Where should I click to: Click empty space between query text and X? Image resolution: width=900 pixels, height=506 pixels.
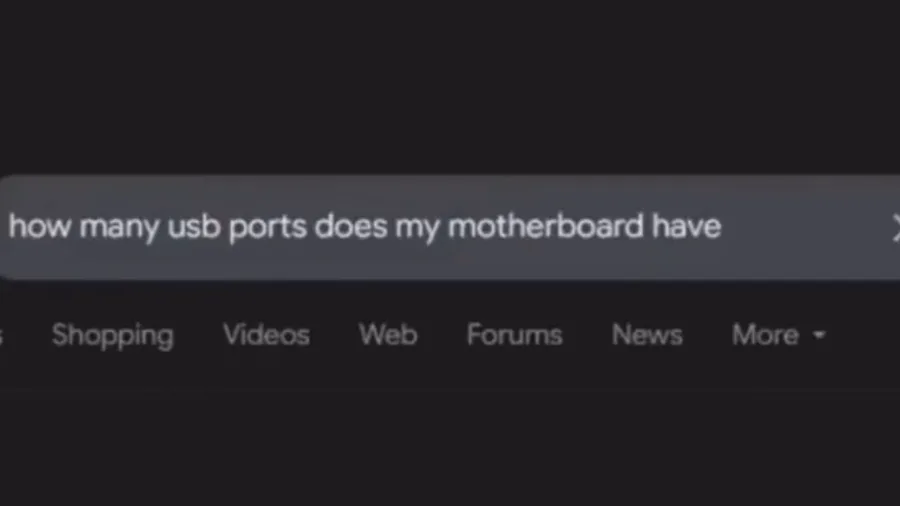(x=804, y=227)
